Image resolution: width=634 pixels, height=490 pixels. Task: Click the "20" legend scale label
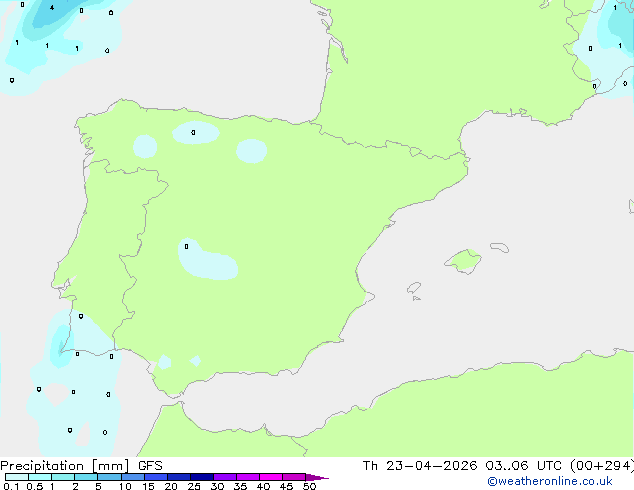pyautogui.click(x=171, y=486)
